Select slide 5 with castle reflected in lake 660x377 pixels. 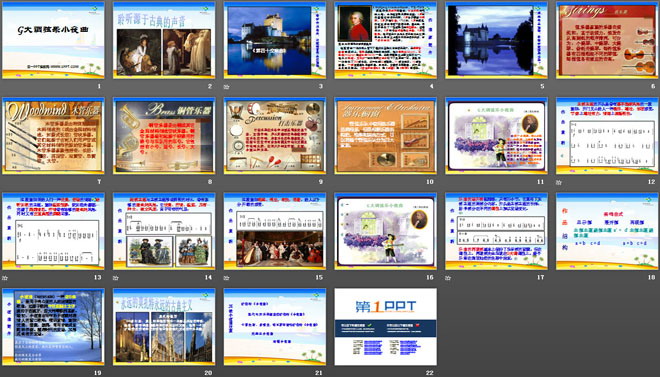(496, 40)
